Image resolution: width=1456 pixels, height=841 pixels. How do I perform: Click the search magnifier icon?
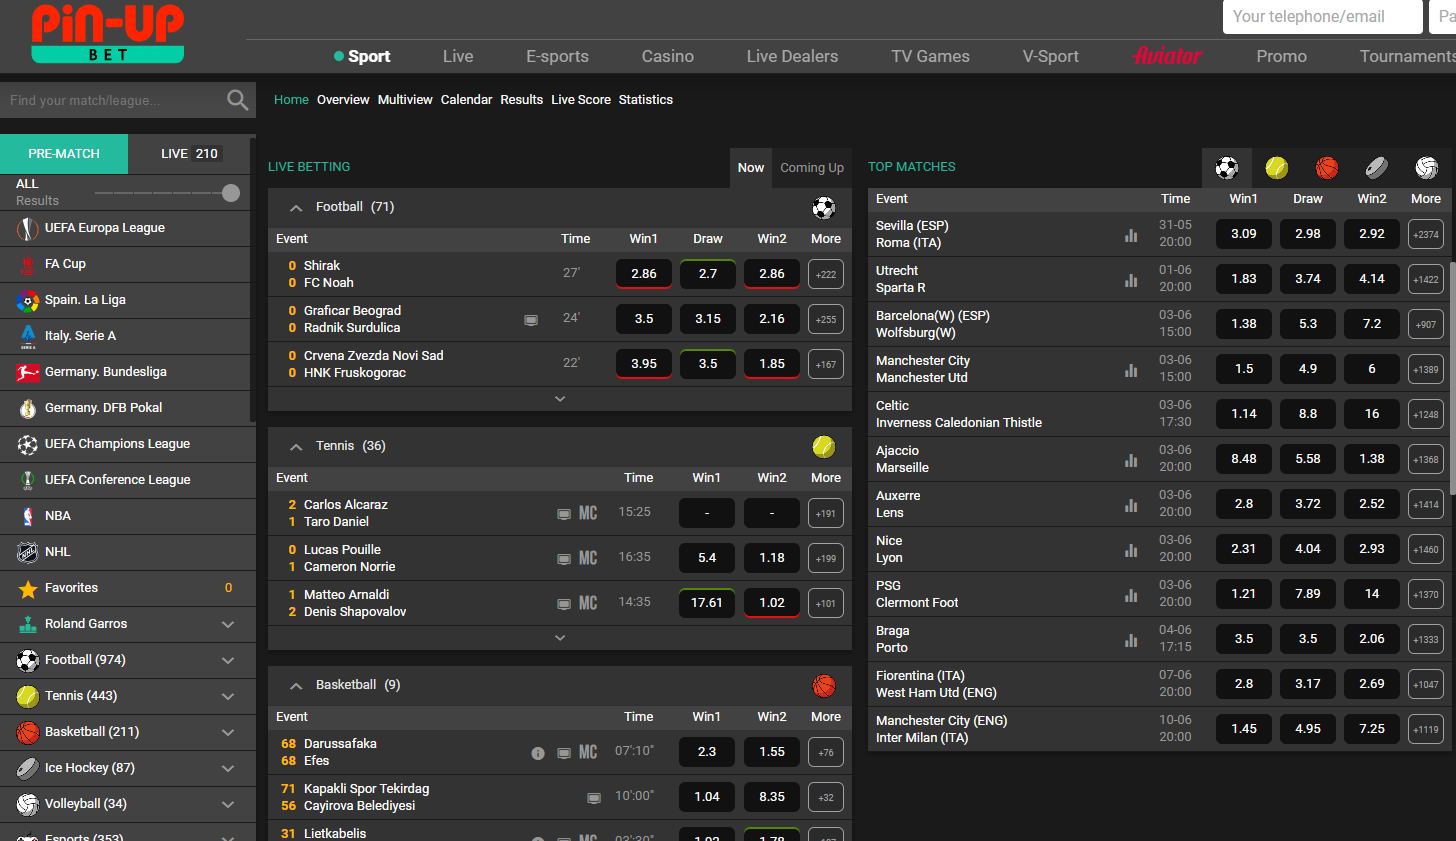pyautogui.click(x=237, y=100)
